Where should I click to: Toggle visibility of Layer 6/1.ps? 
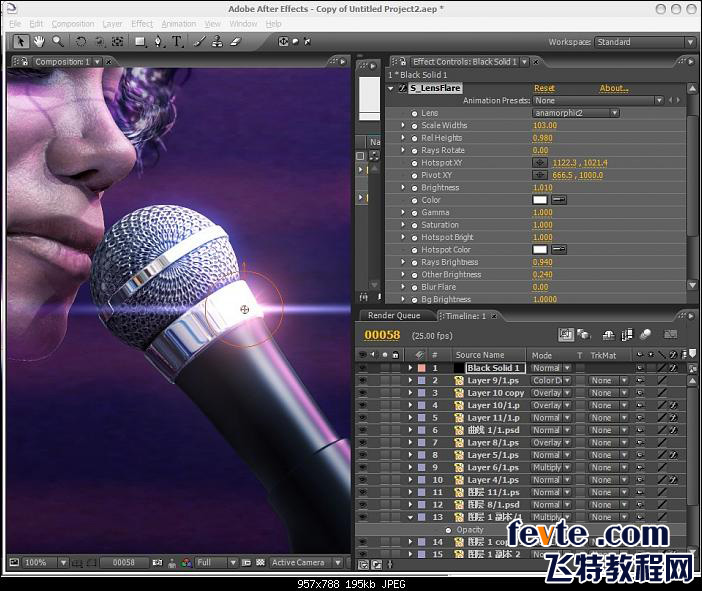pyautogui.click(x=363, y=467)
